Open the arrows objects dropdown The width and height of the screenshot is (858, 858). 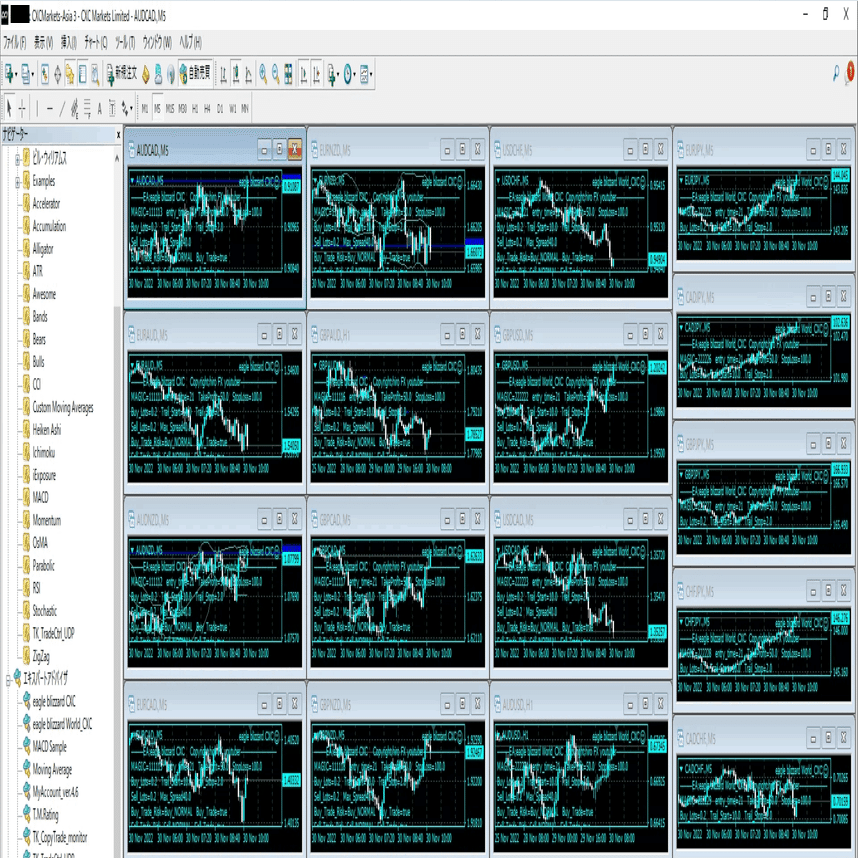(x=126, y=108)
